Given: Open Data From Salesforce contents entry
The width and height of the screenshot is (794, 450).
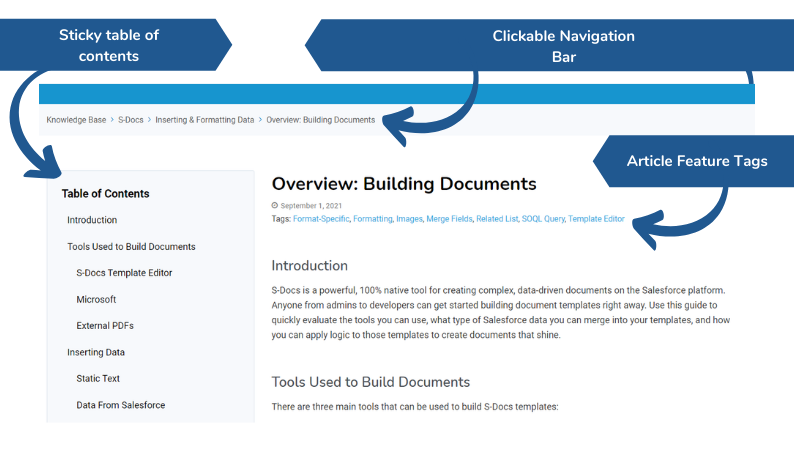Looking at the screenshot, I should click(x=121, y=405).
